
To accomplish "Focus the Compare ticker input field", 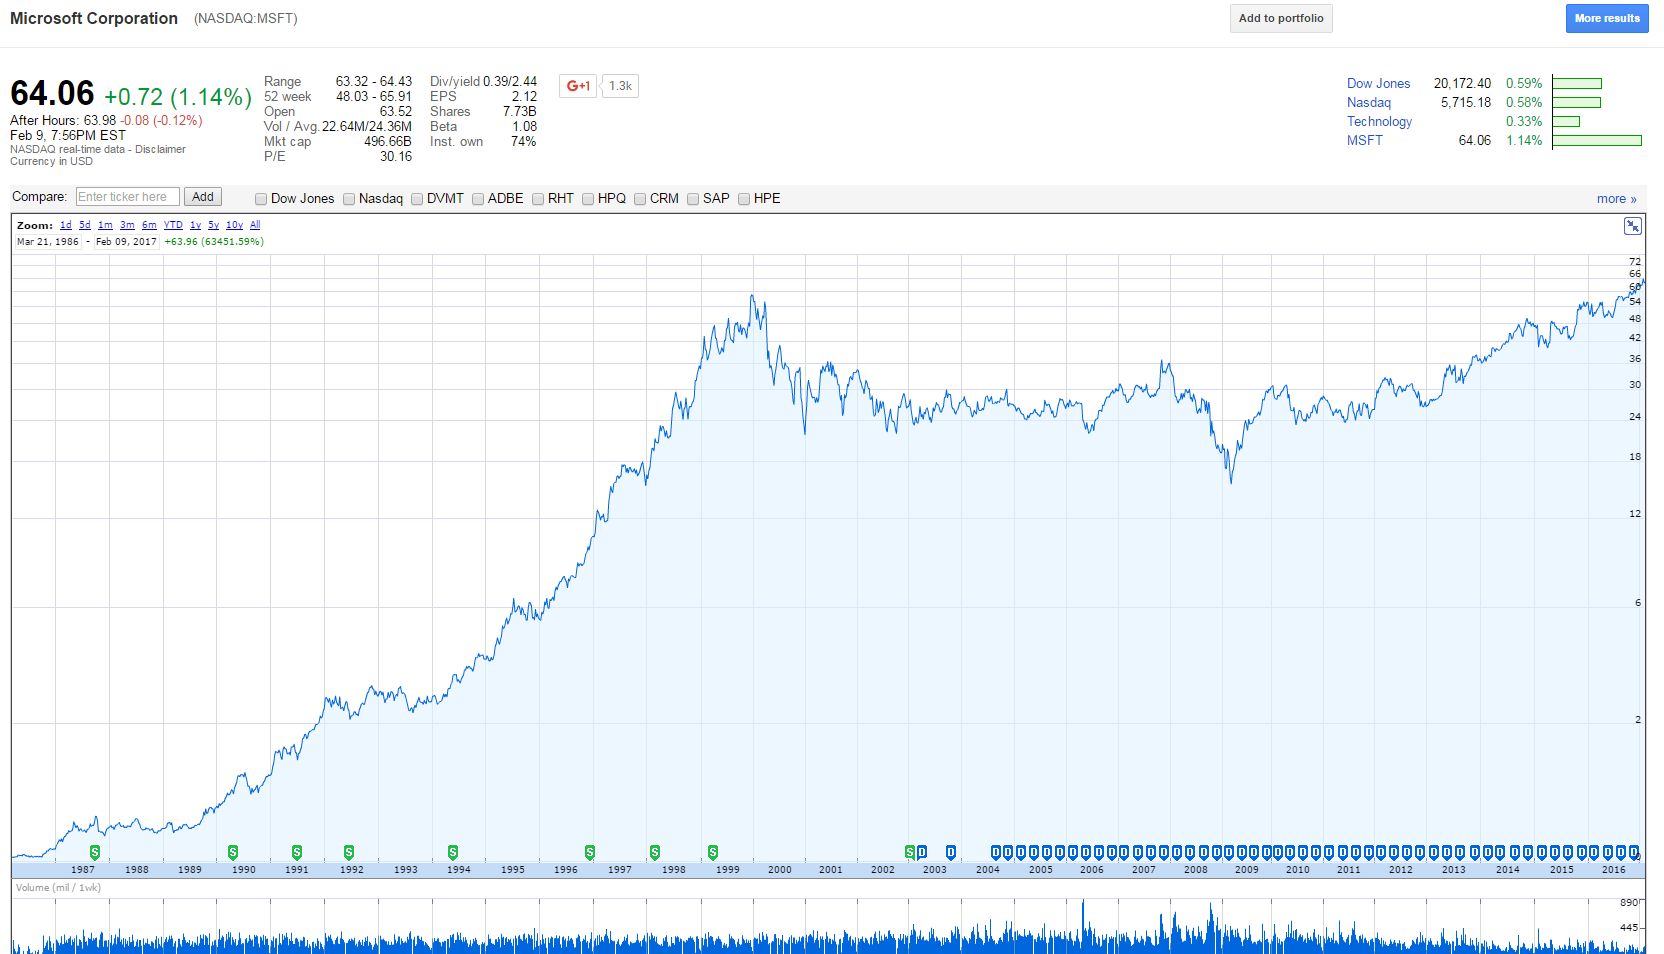I will click(x=128, y=197).
